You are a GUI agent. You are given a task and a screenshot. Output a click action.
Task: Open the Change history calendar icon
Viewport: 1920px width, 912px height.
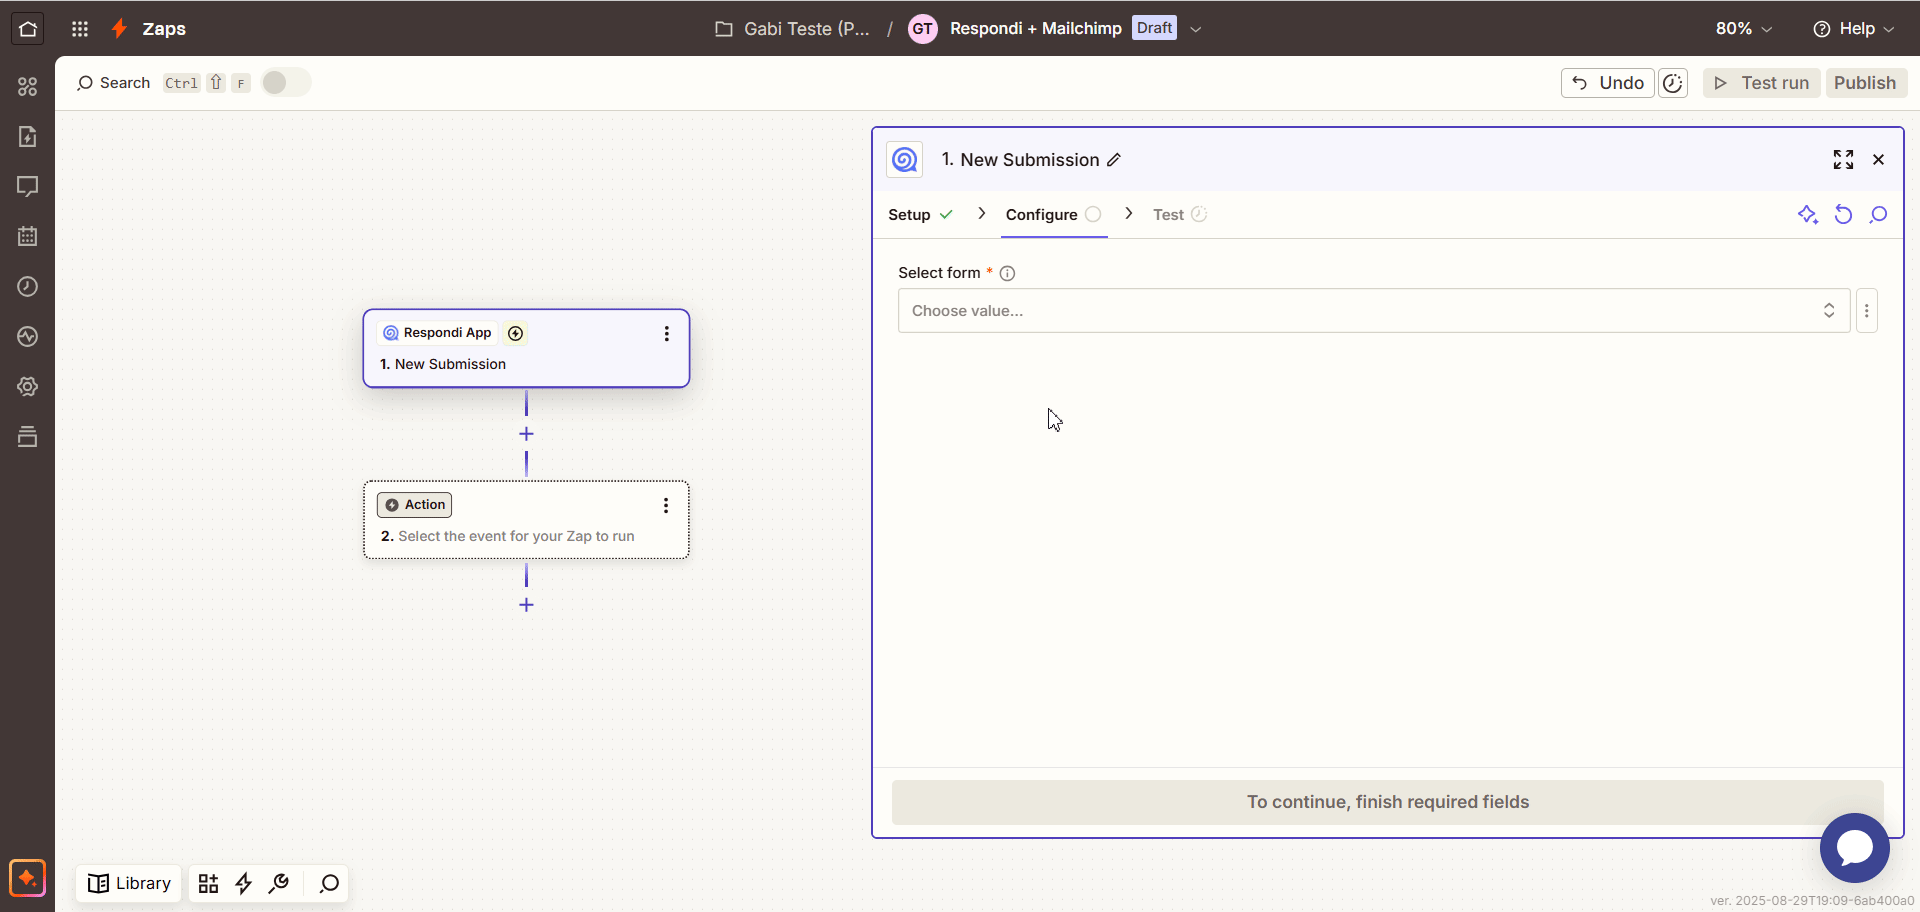point(28,237)
